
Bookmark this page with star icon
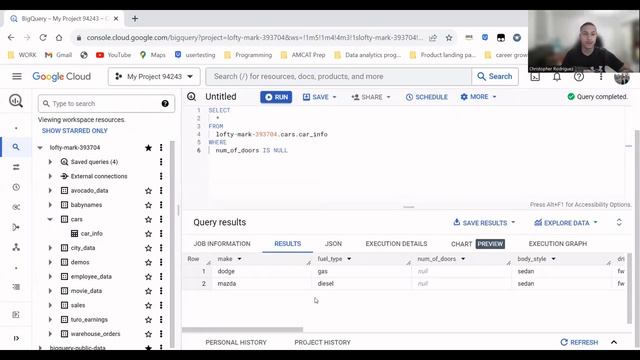[449, 38]
